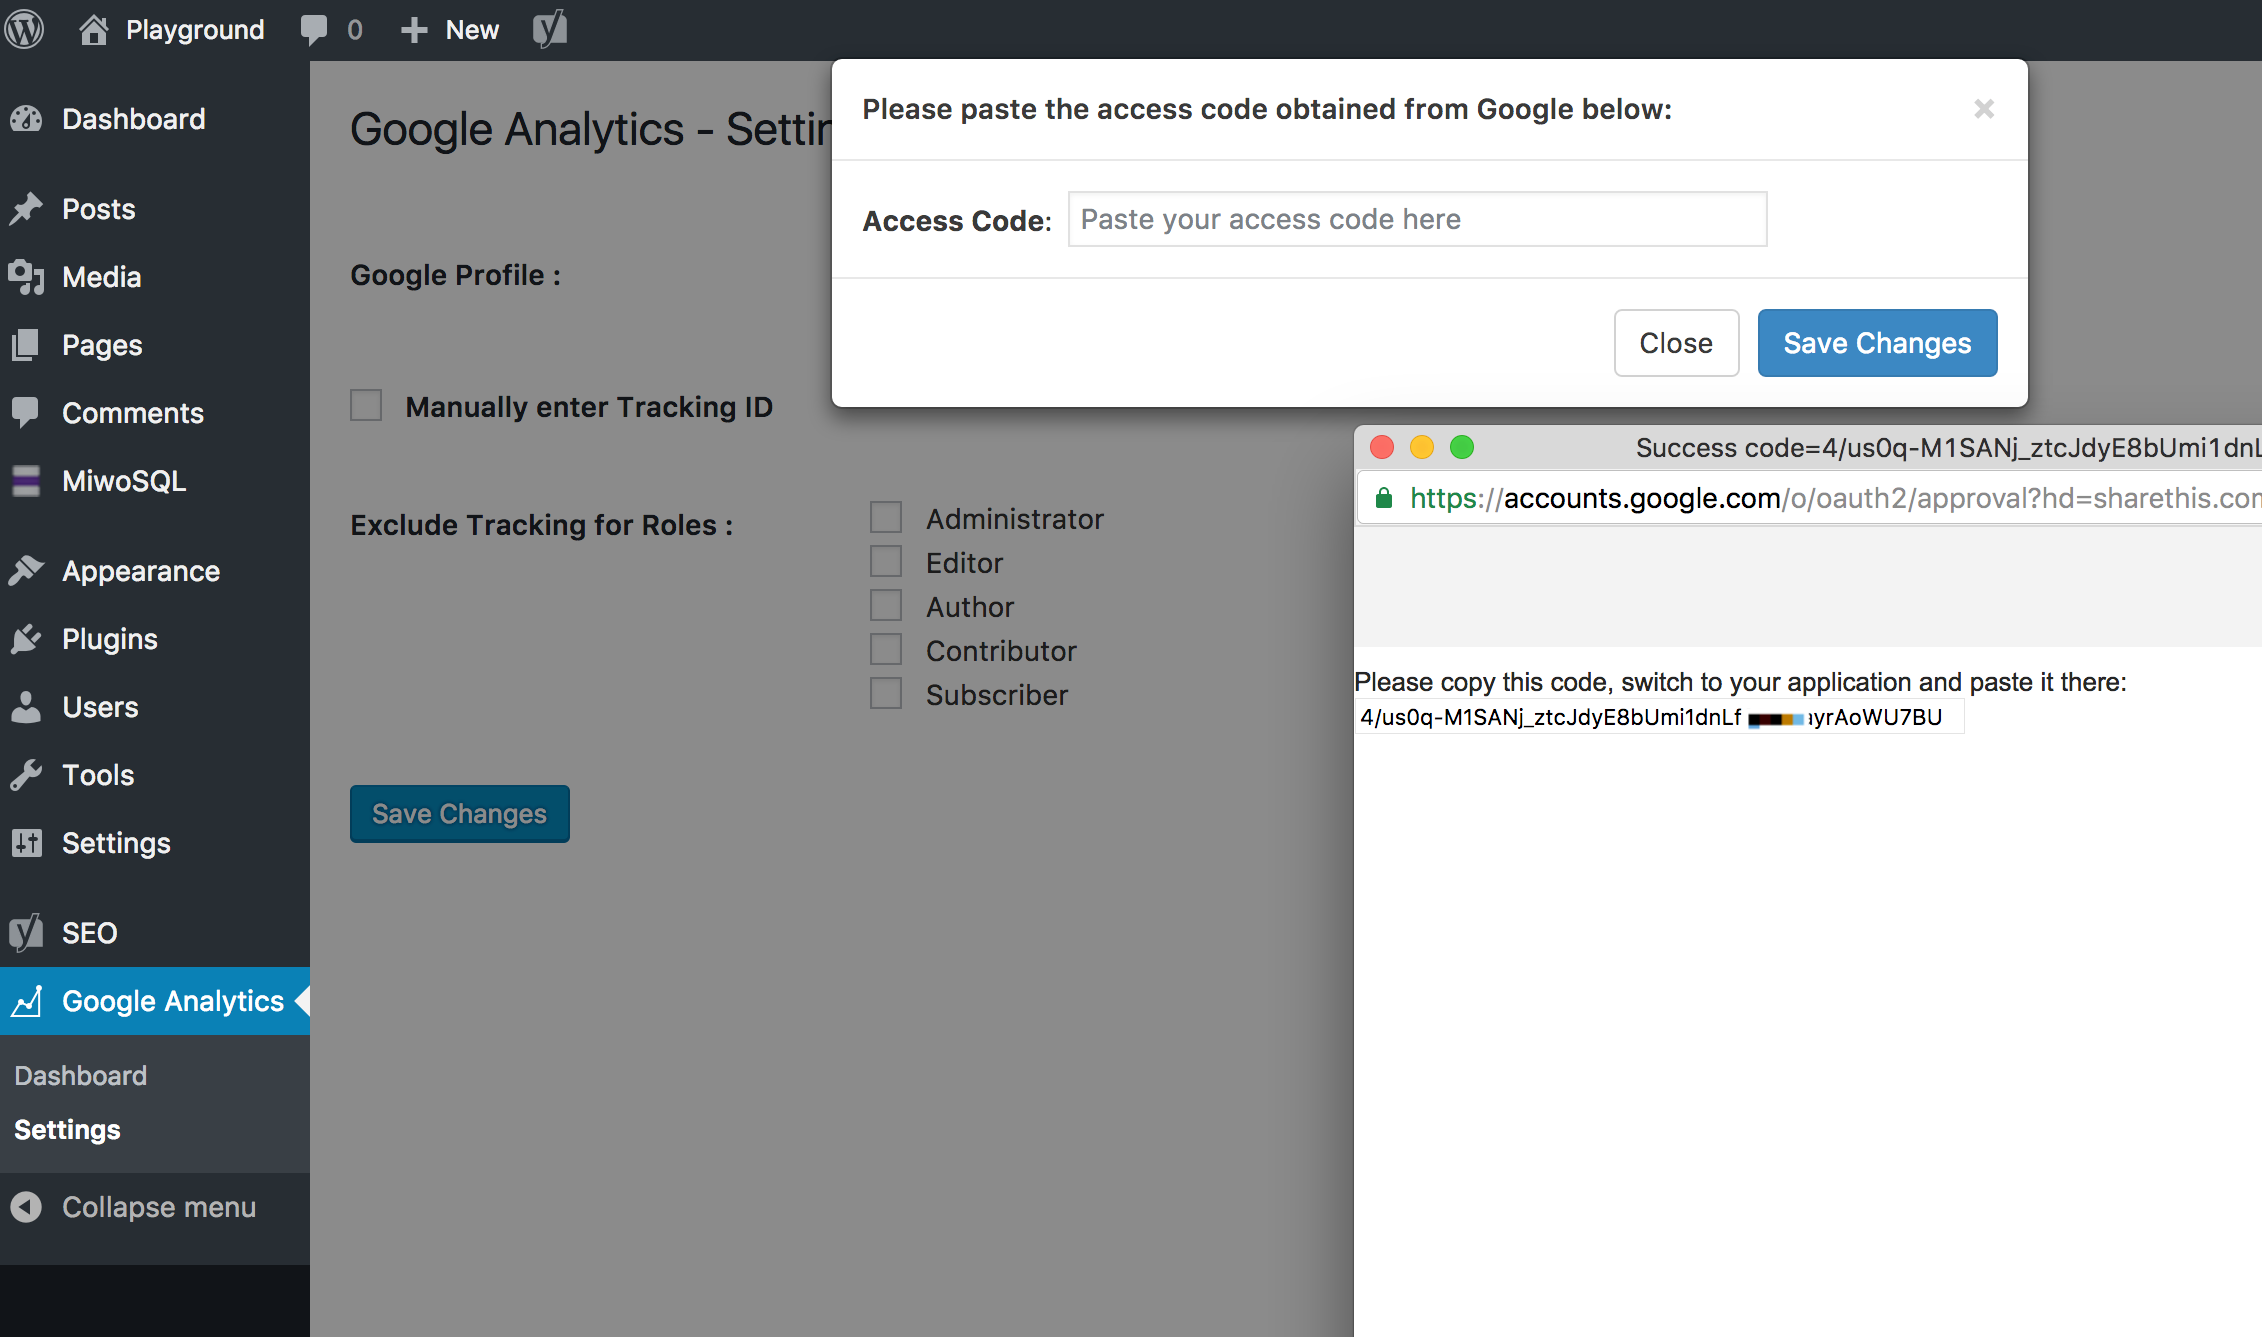The width and height of the screenshot is (2262, 1337).
Task: Toggle the Administrator tracking exclusion checkbox
Action: click(888, 517)
